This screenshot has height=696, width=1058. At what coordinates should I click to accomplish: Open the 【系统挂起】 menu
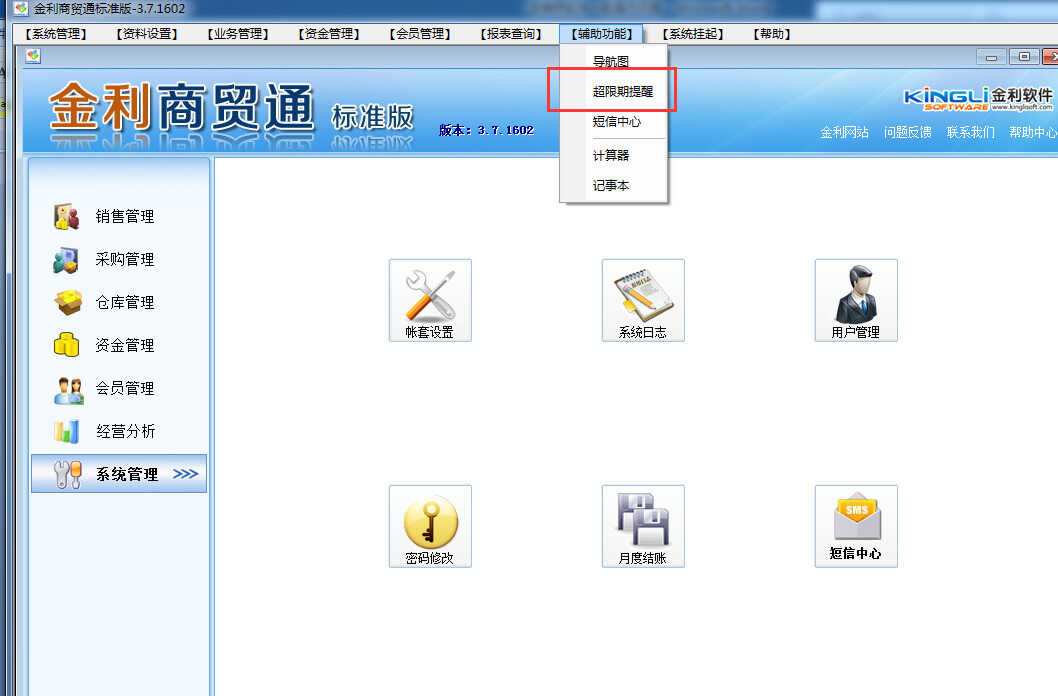pos(693,34)
